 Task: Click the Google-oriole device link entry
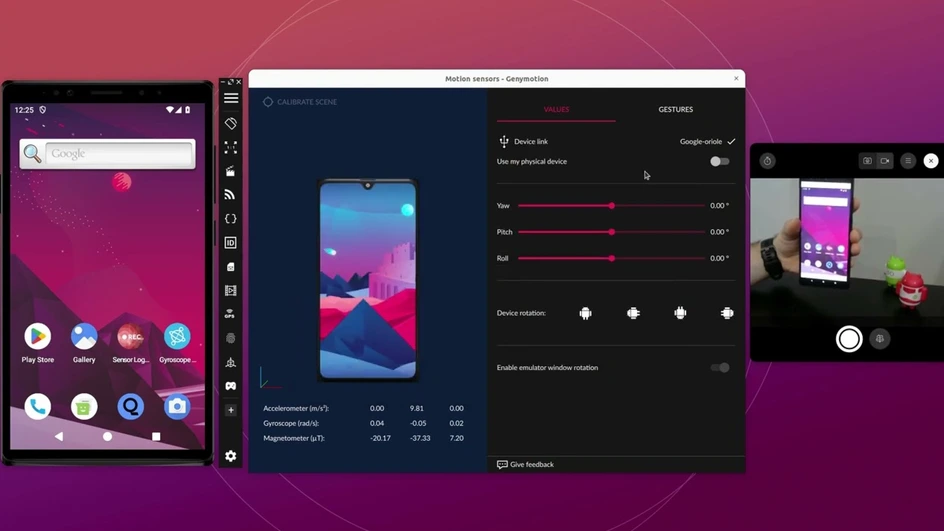(707, 141)
